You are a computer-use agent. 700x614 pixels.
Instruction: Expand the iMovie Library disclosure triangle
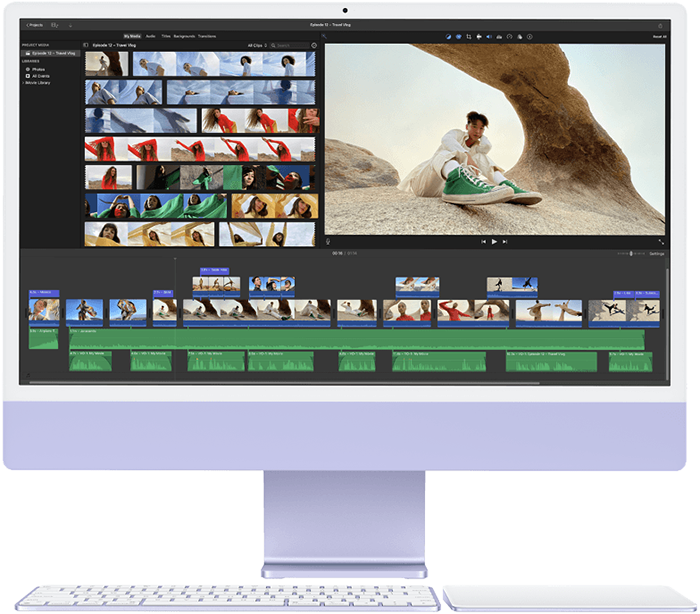[x=24, y=82]
